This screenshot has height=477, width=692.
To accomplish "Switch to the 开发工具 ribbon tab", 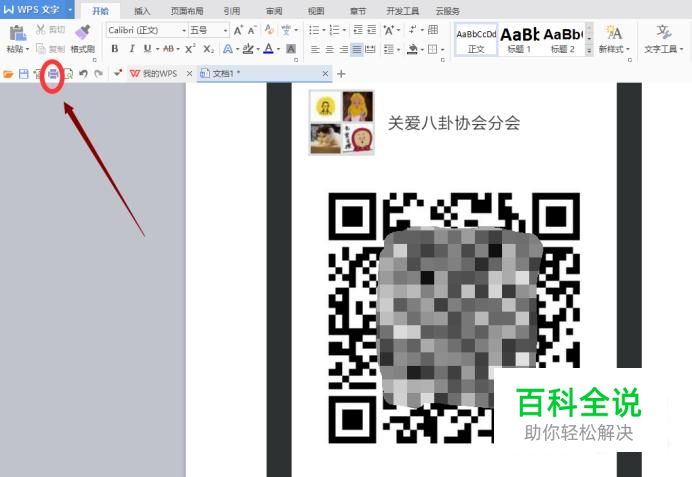I will pyautogui.click(x=402, y=11).
